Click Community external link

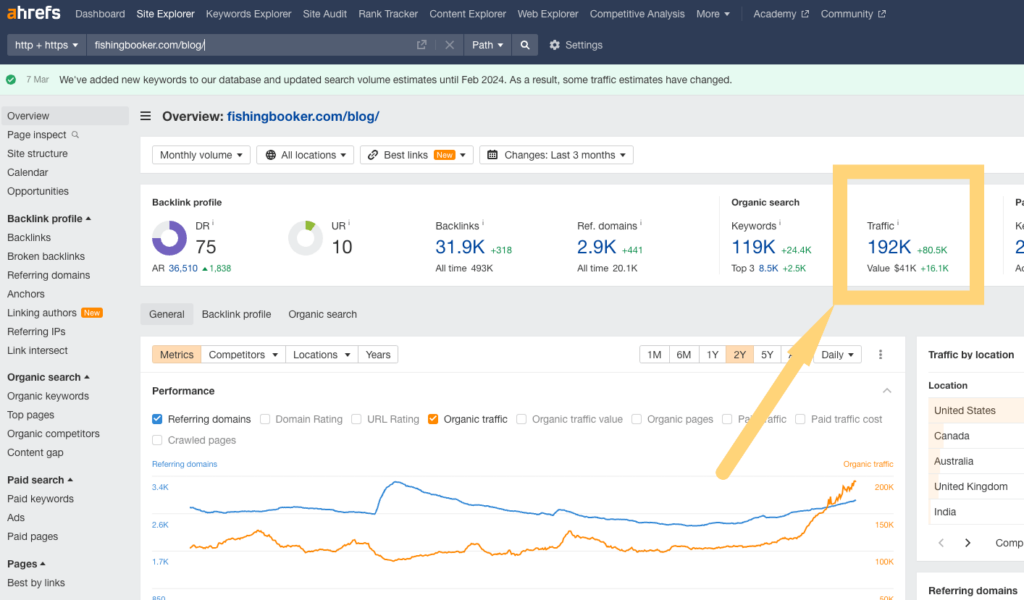(x=853, y=14)
